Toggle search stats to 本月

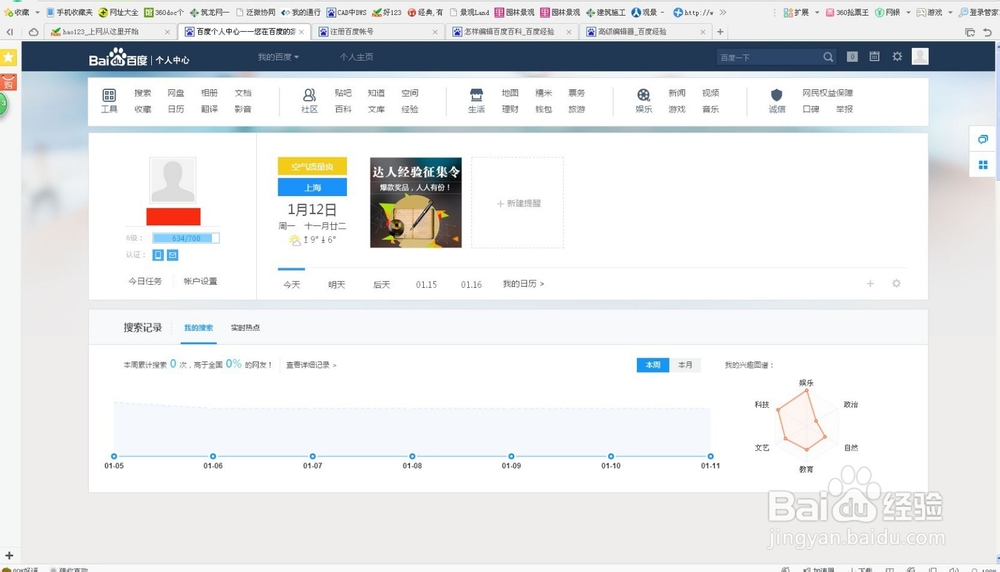point(685,365)
